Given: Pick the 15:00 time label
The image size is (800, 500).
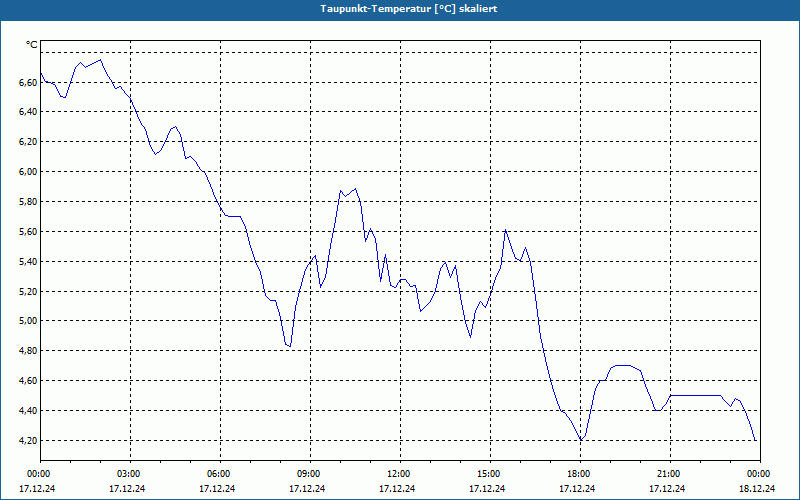Looking at the screenshot, I should tap(487, 474).
